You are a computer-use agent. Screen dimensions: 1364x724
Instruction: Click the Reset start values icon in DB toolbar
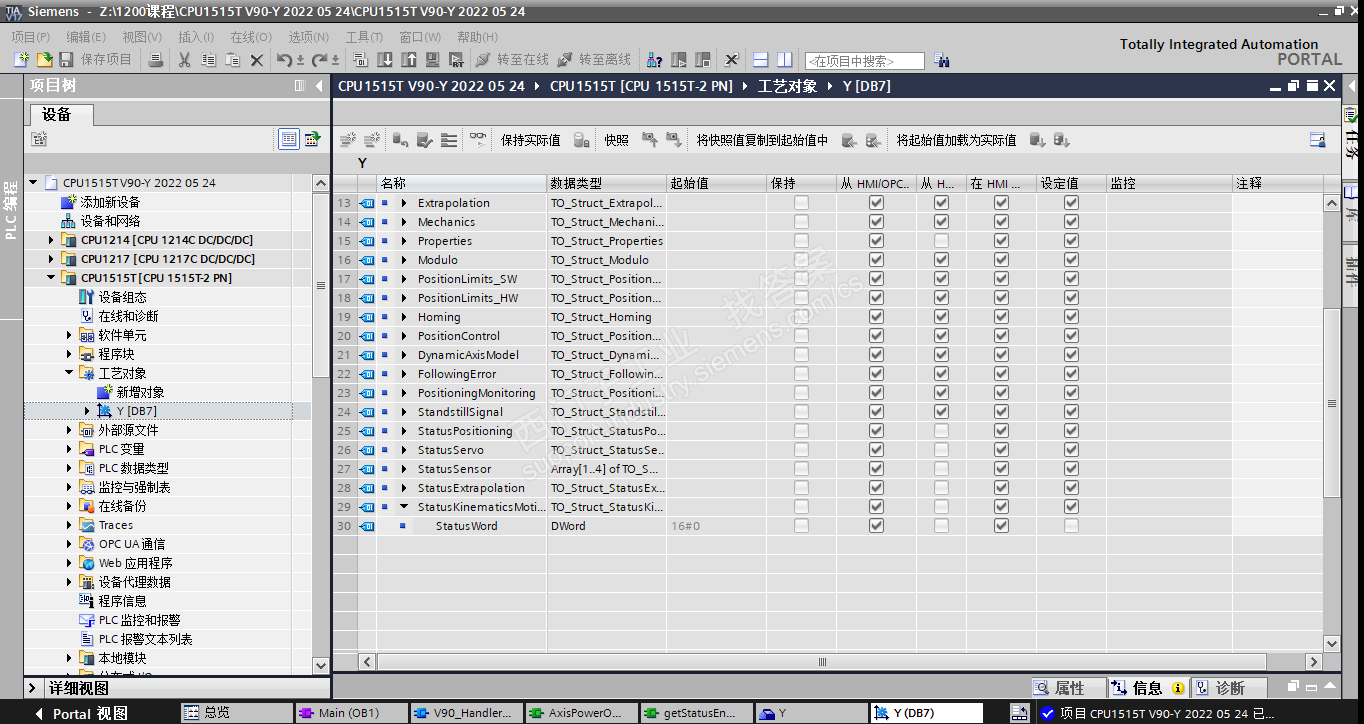(400, 140)
